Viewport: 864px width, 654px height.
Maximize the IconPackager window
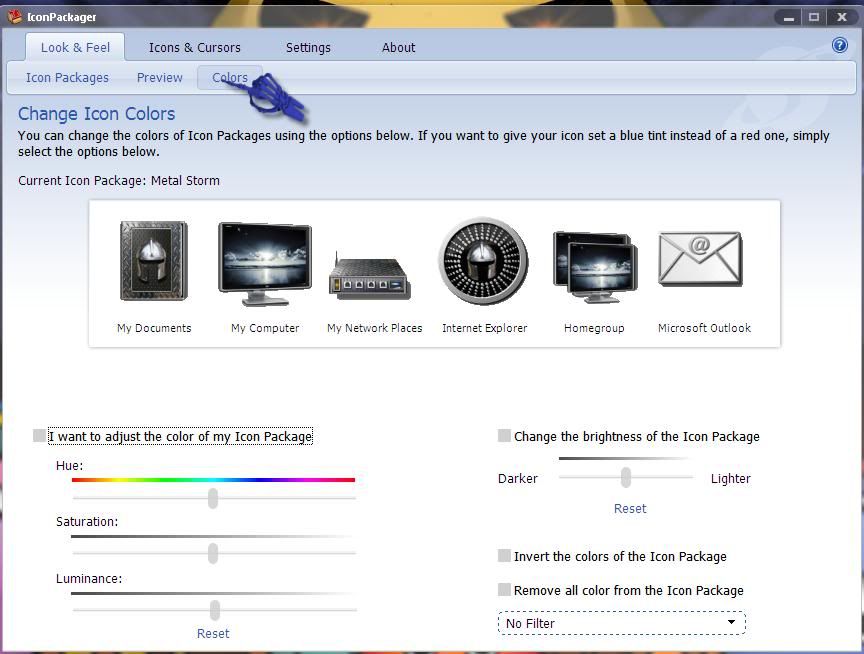[814, 18]
